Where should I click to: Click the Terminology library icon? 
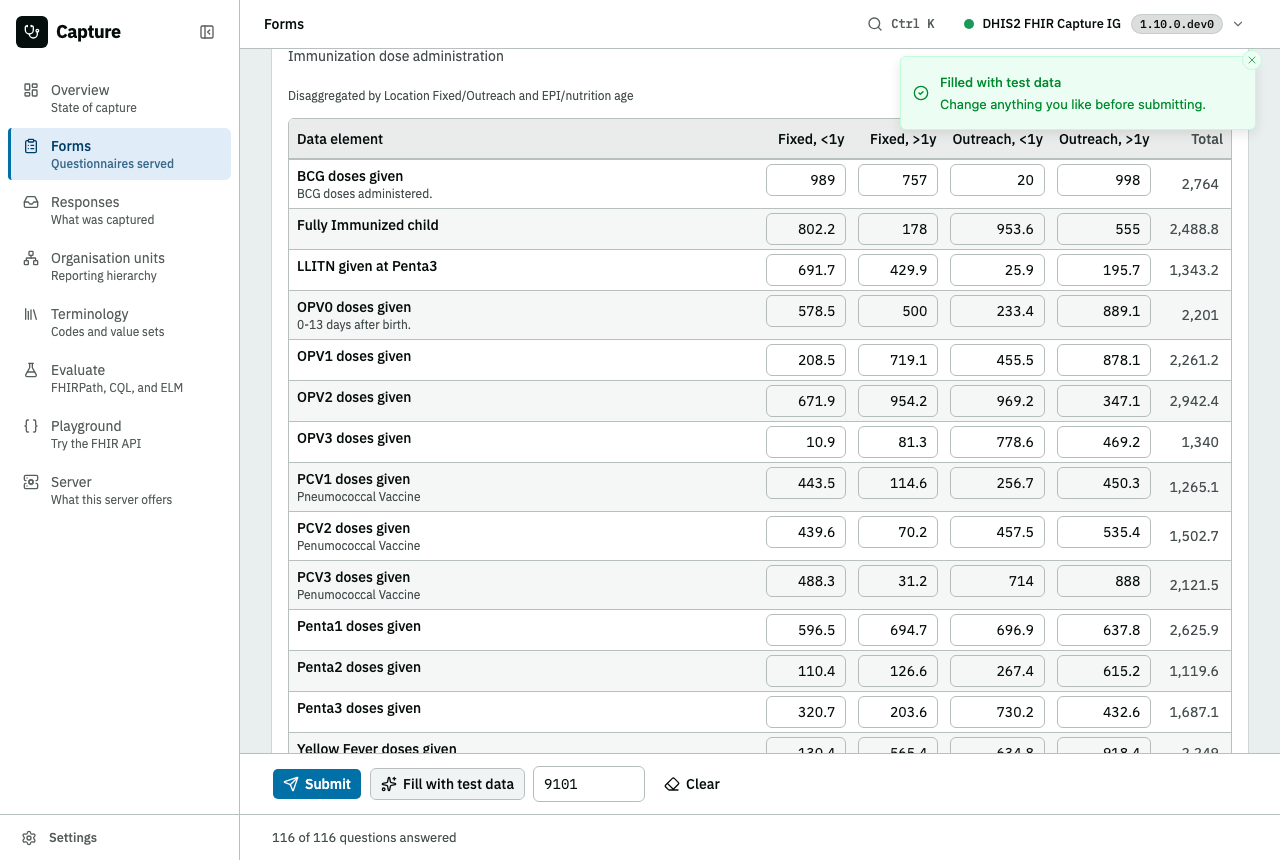coord(31,314)
